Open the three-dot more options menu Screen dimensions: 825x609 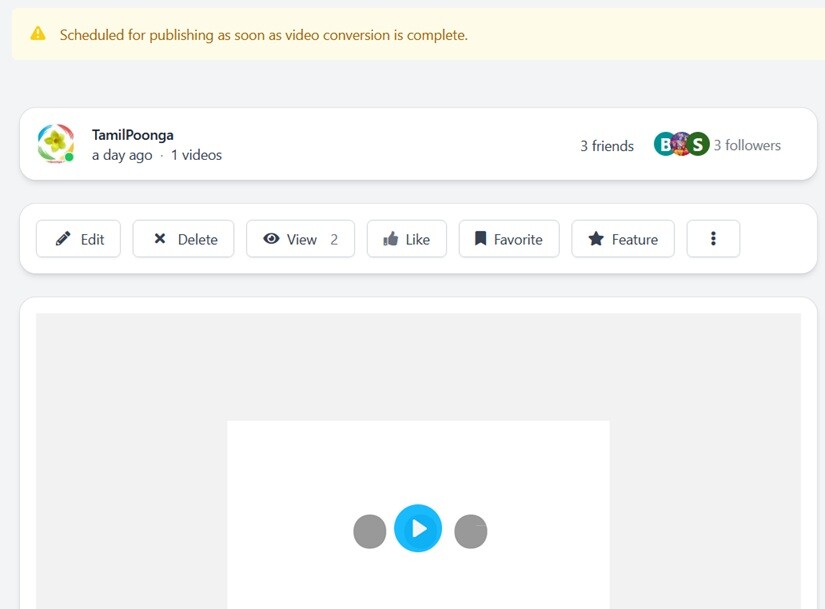pyautogui.click(x=713, y=239)
